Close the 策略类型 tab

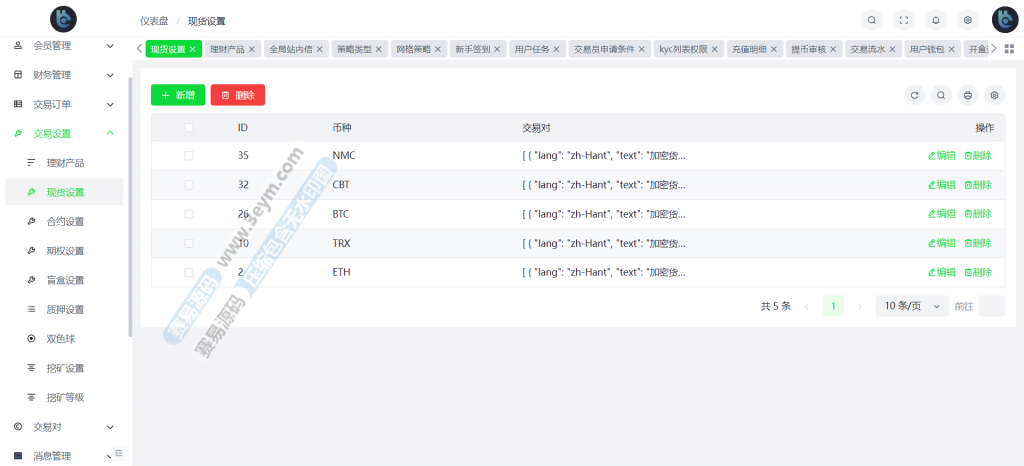click(x=379, y=49)
